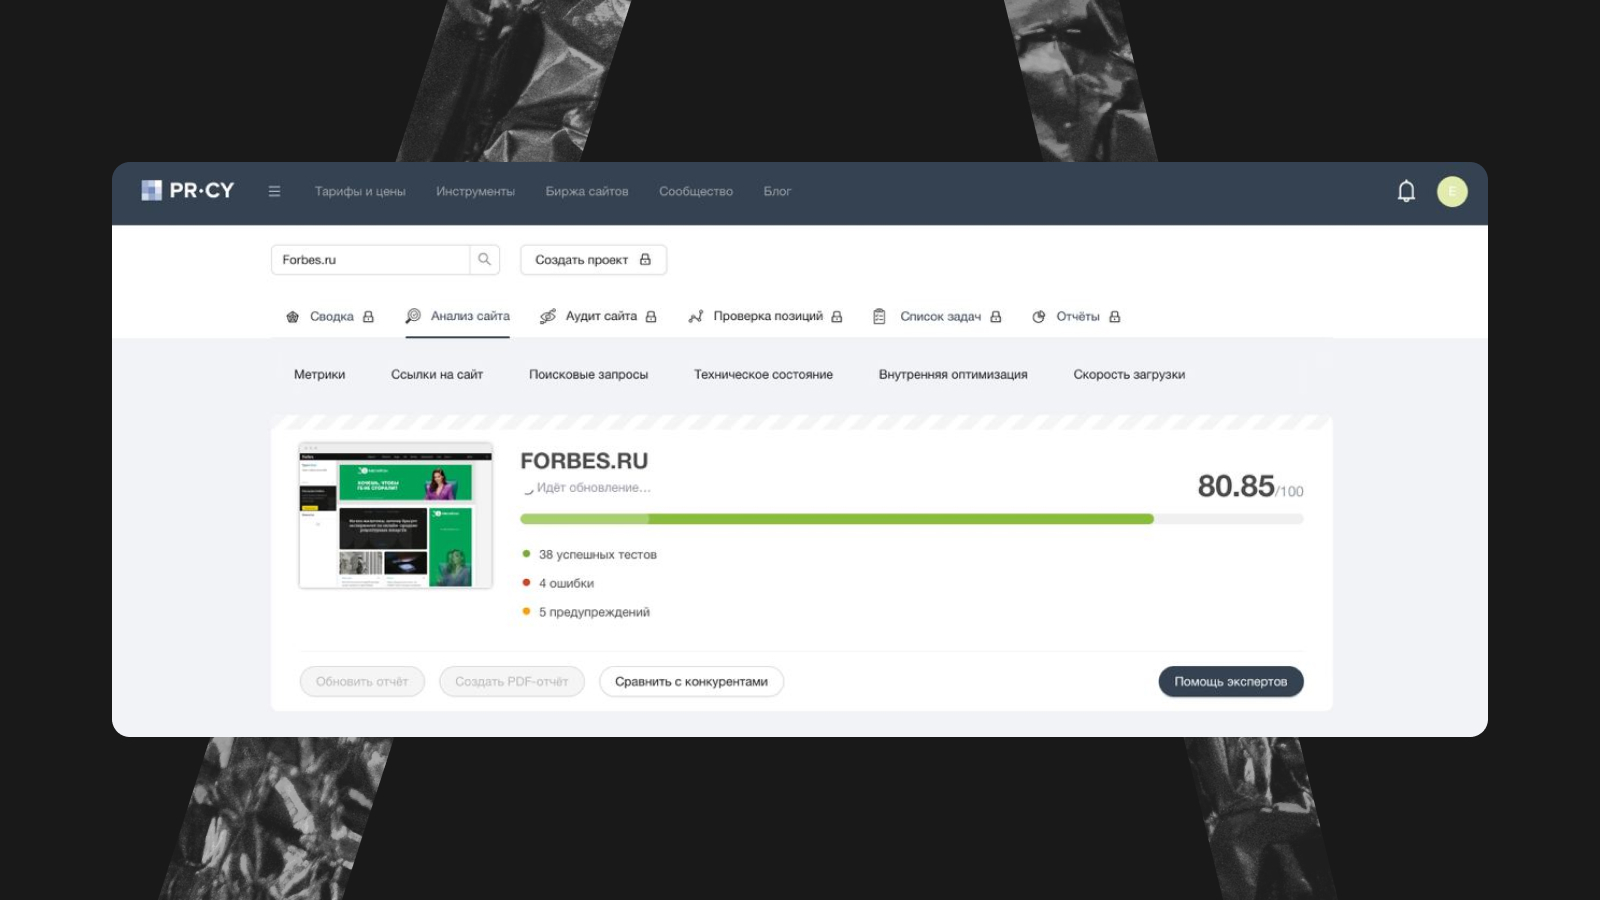This screenshot has width=1600, height=900.
Task: Click the Создать проект button
Action: pyautogui.click(x=594, y=260)
